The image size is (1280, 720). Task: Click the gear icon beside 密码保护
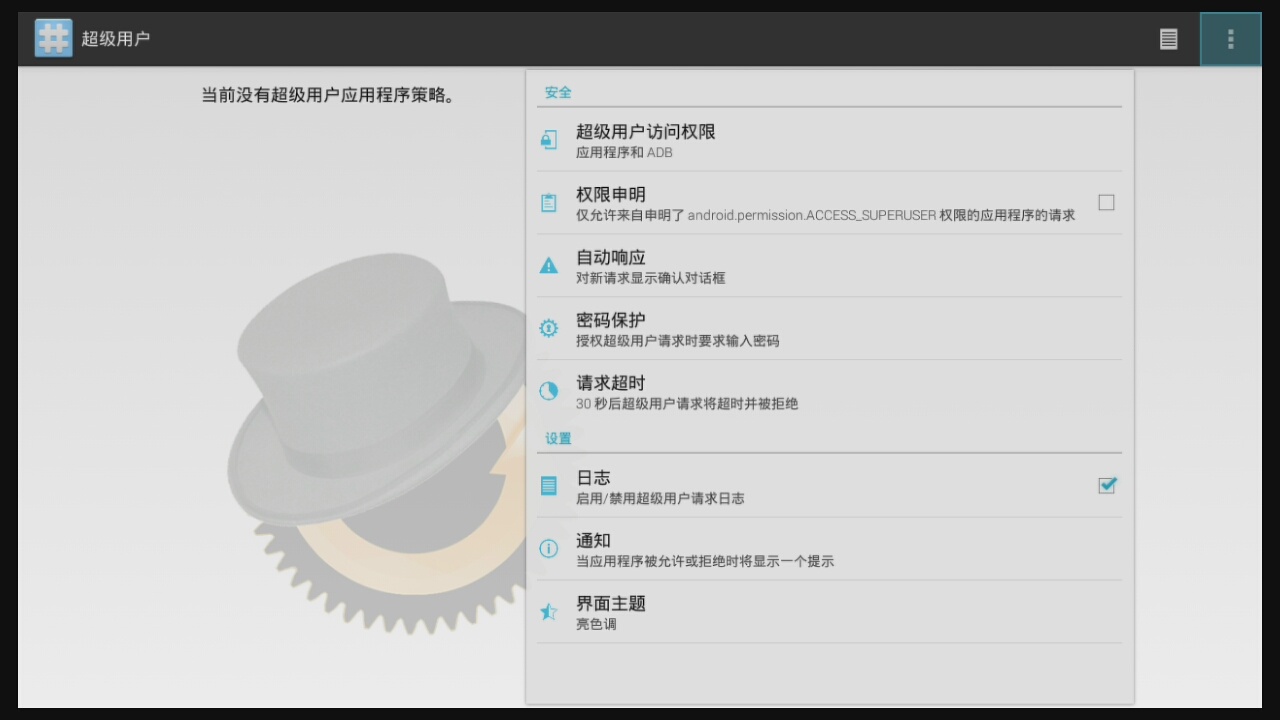pos(548,329)
